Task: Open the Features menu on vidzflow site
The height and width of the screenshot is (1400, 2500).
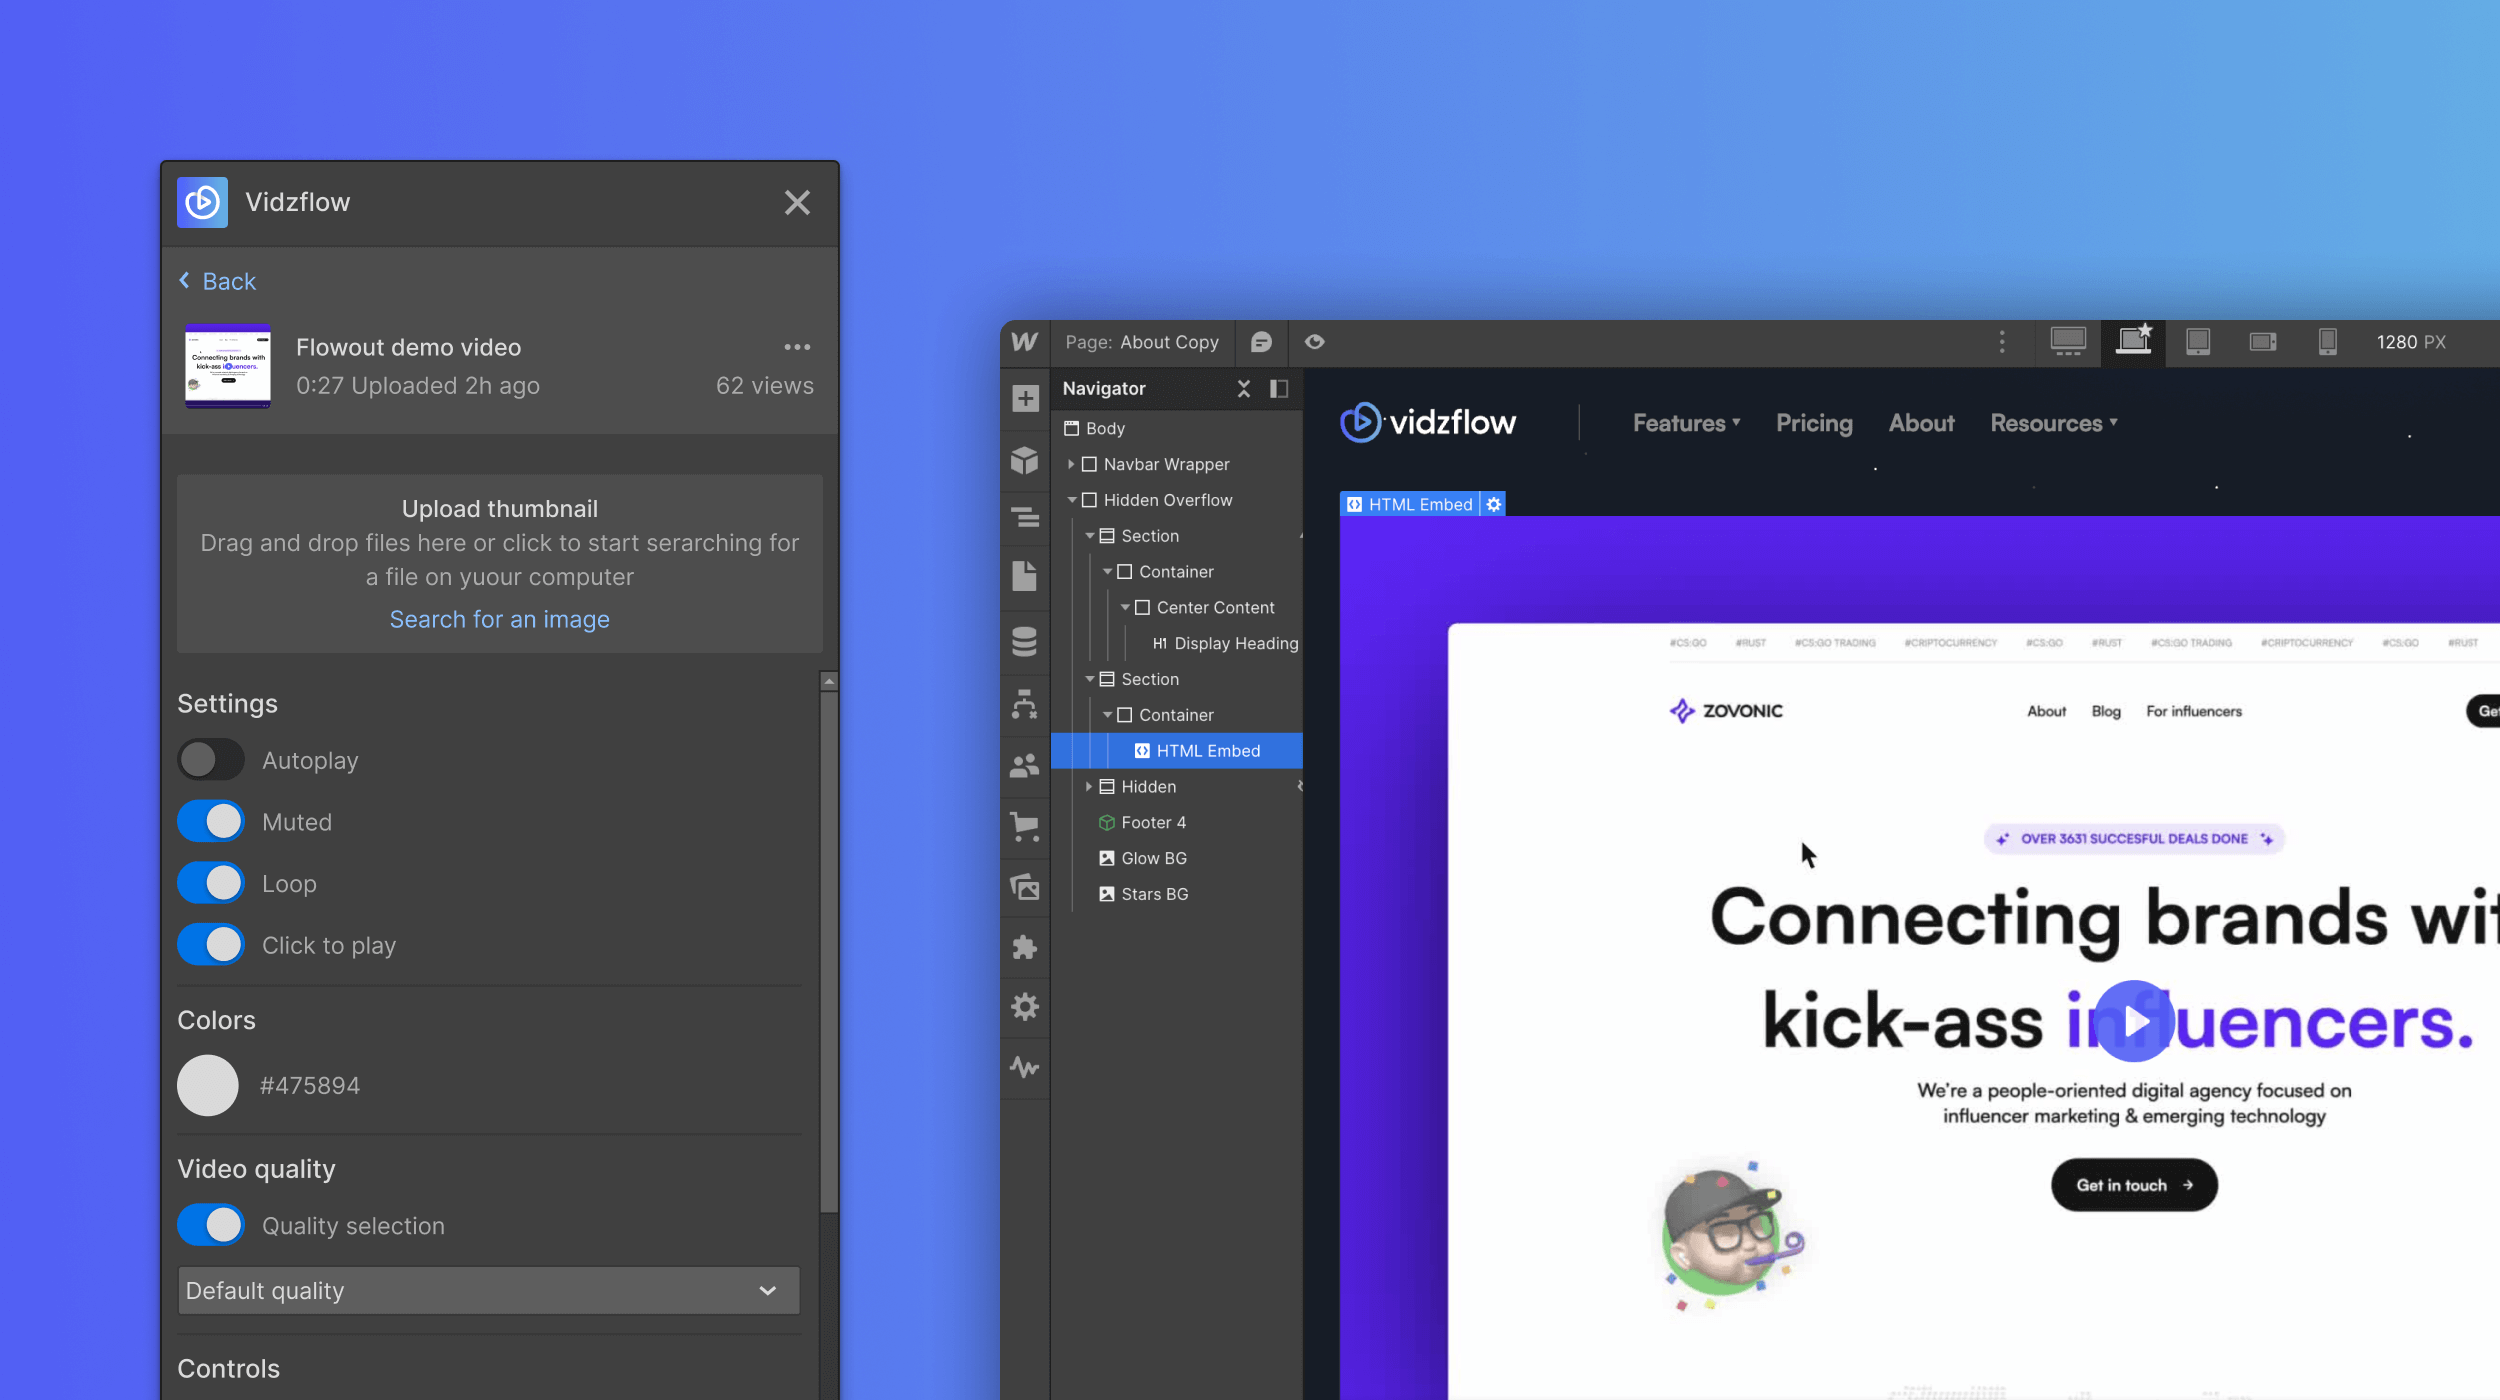Action: coord(1686,422)
